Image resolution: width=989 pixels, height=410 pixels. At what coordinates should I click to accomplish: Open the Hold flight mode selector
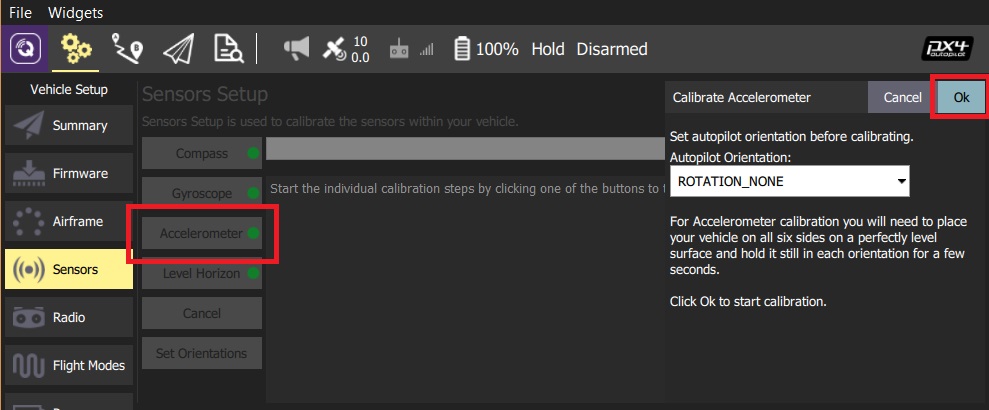tap(548, 49)
